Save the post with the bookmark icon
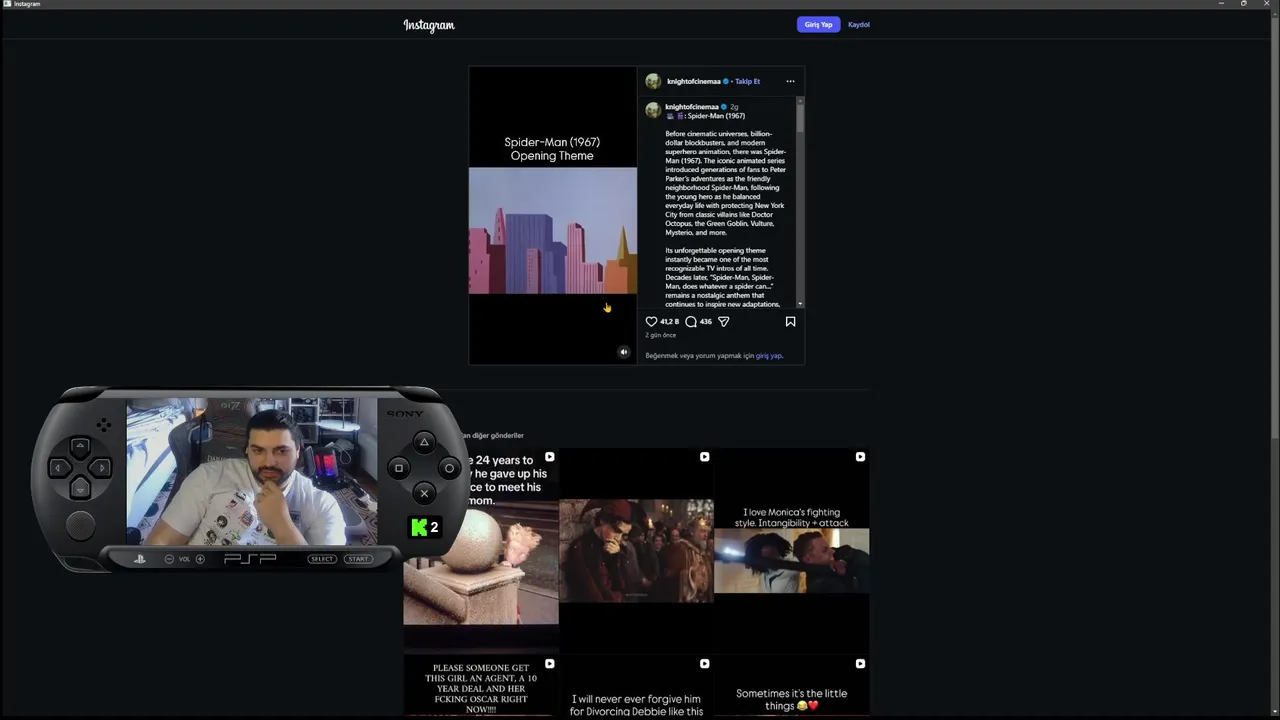Viewport: 1280px width, 720px height. [790, 321]
